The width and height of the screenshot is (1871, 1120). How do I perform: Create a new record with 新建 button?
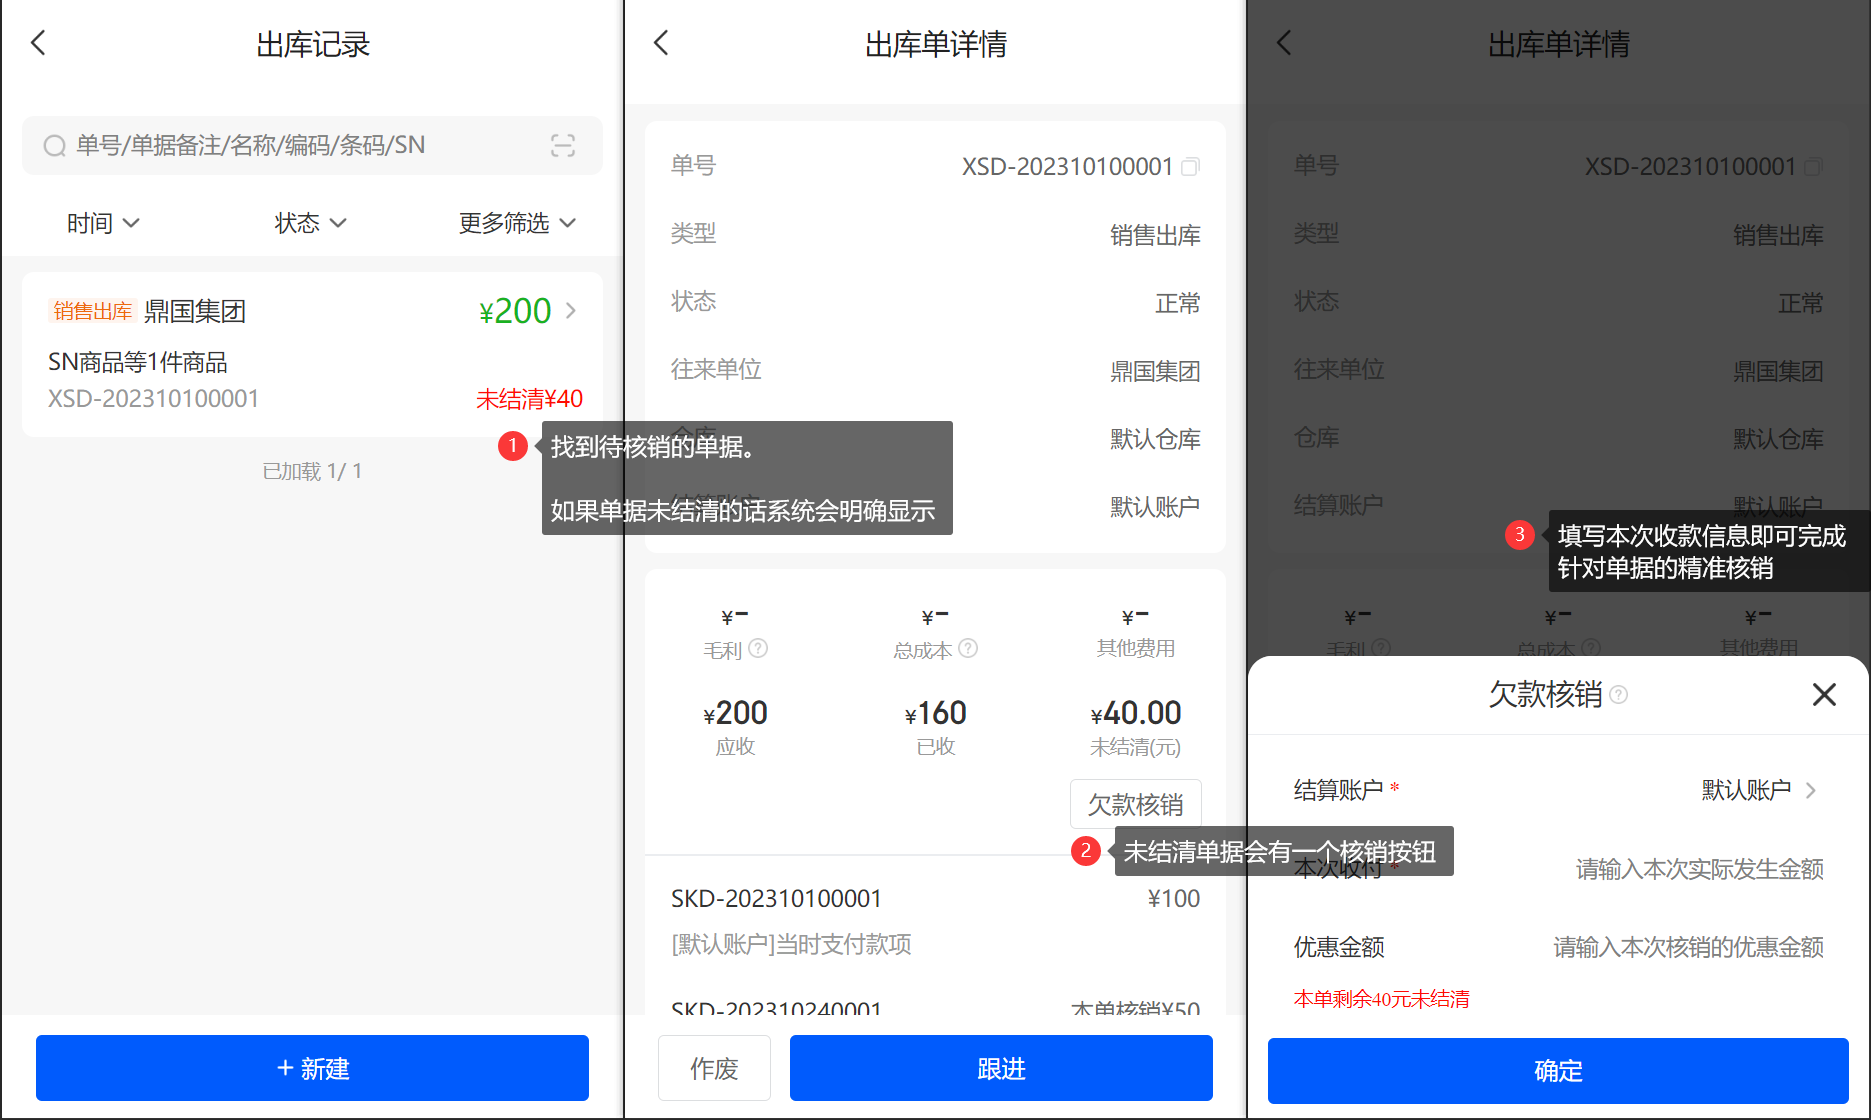[x=312, y=1068]
